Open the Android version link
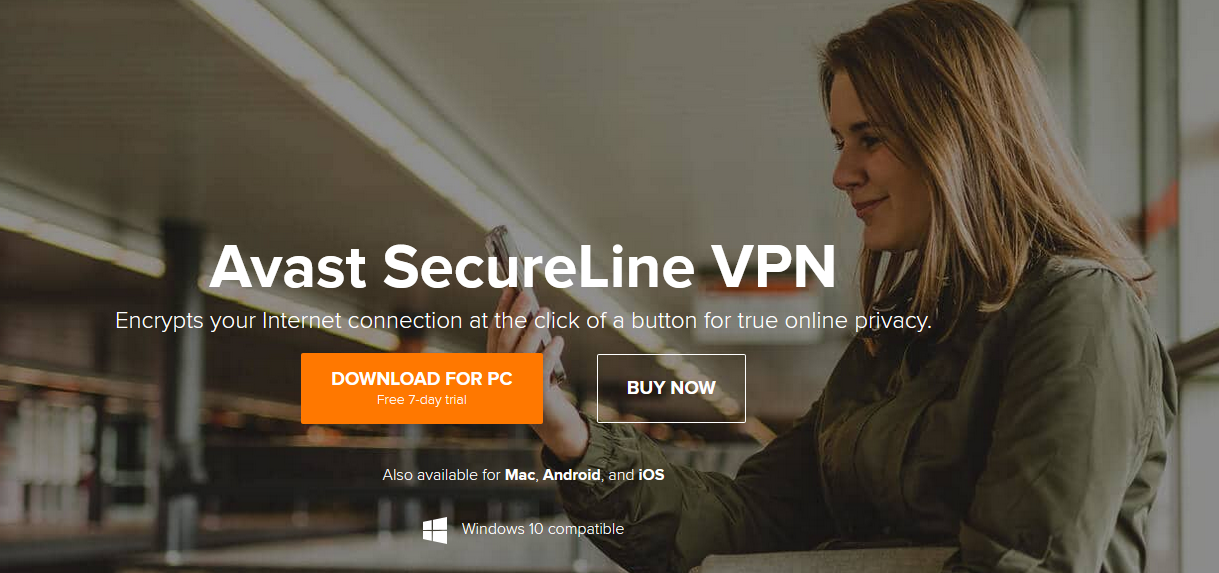The image size is (1219, 573). (x=572, y=475)
